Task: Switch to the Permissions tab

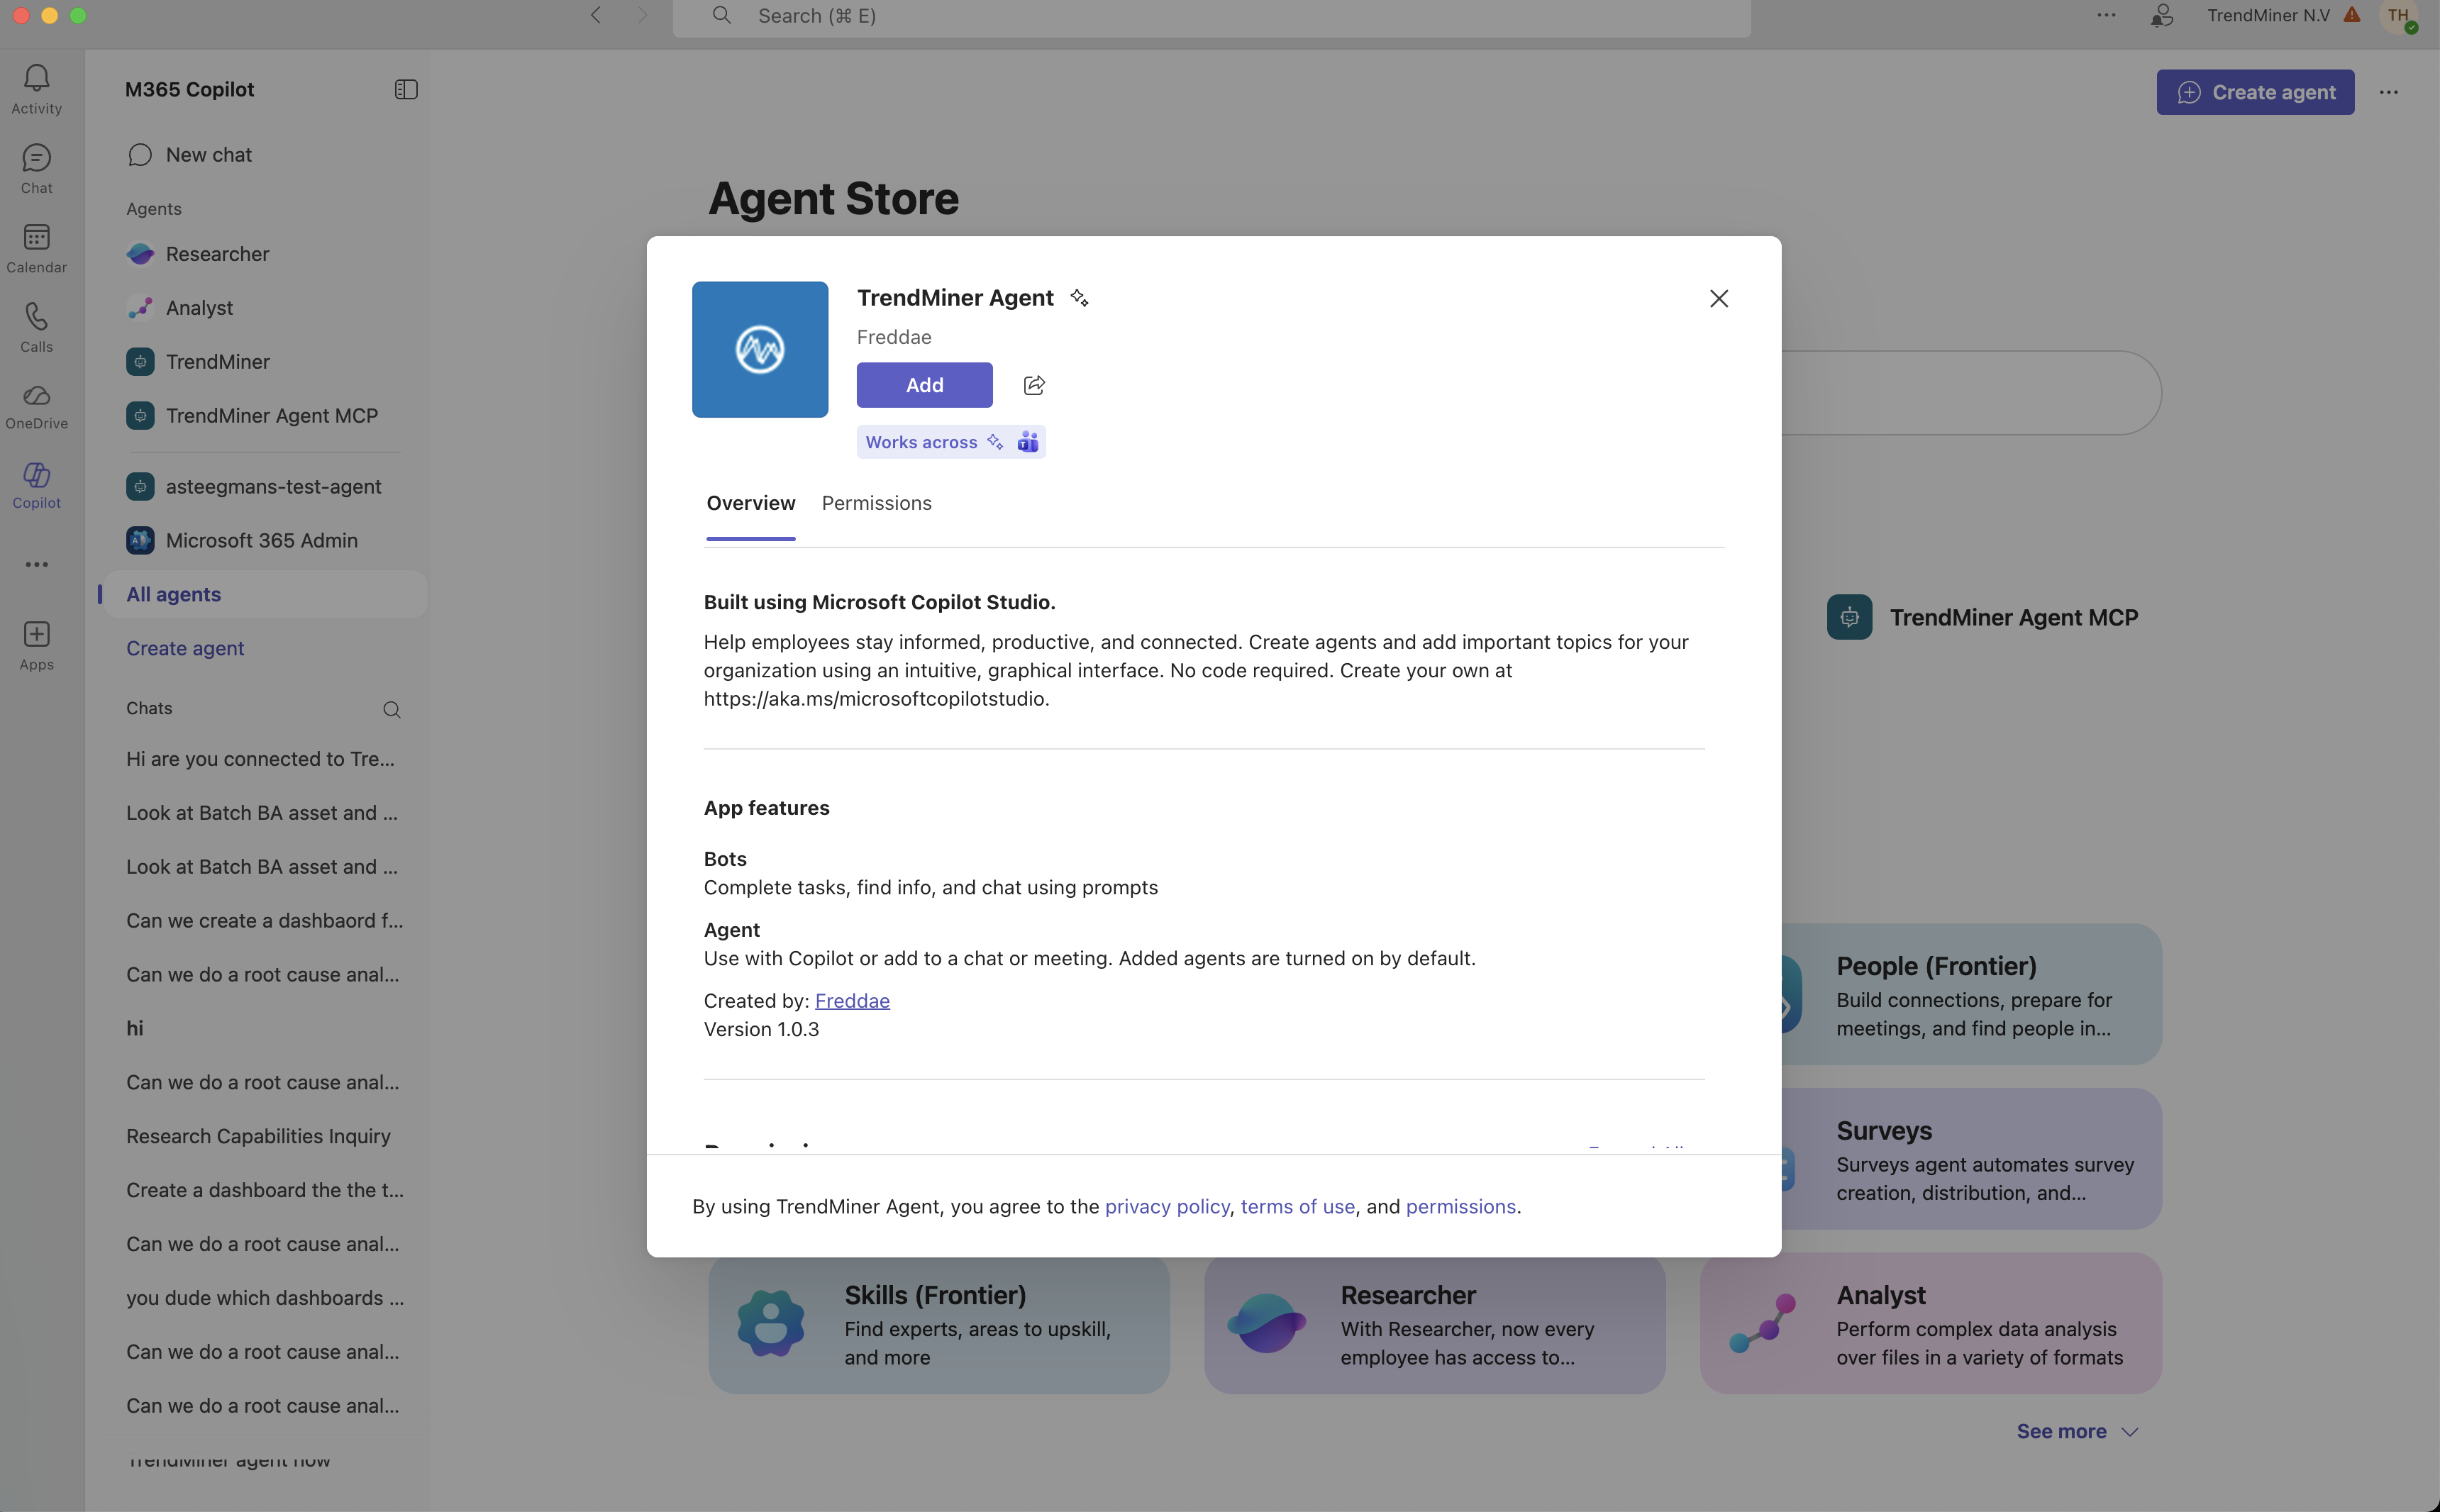Action: pos(877,504)
